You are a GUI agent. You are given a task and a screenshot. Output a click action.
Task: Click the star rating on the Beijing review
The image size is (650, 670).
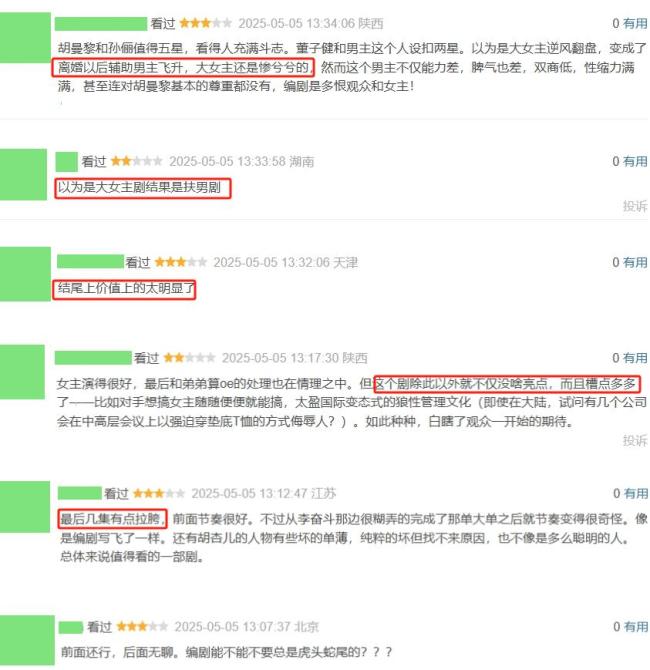142,627
